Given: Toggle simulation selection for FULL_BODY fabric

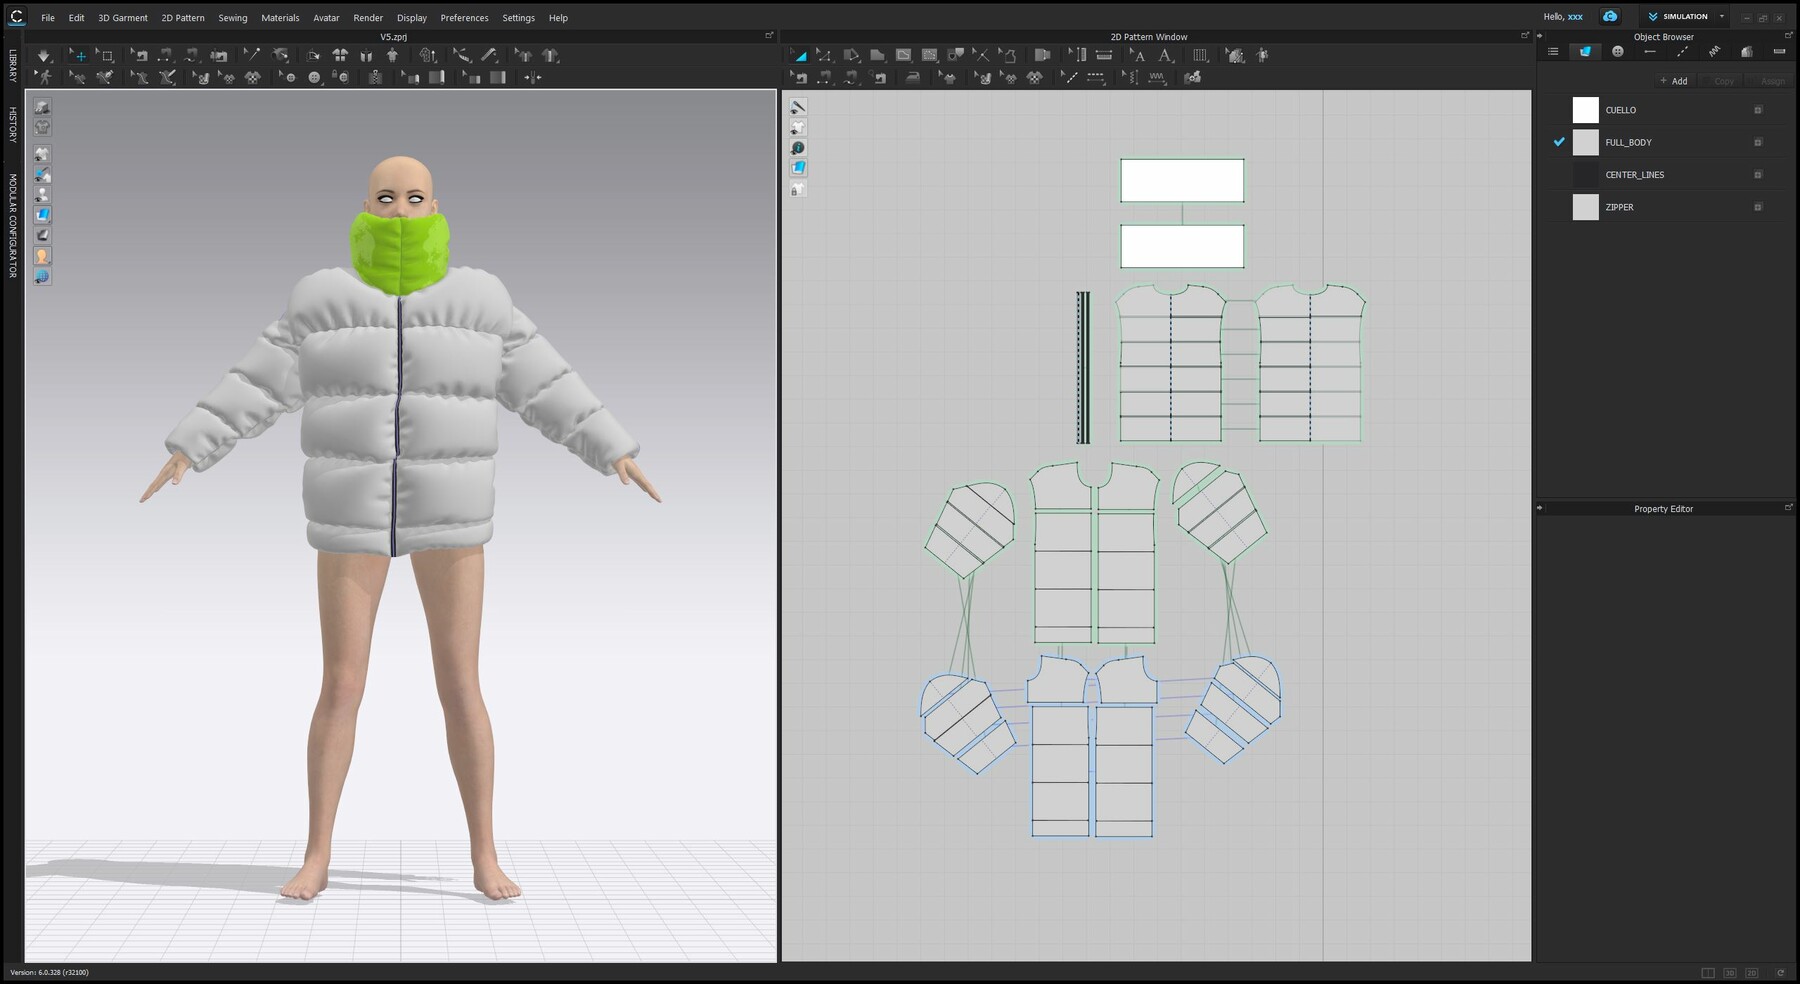Looking at the screenshot, I should (x=1558, y=142).
